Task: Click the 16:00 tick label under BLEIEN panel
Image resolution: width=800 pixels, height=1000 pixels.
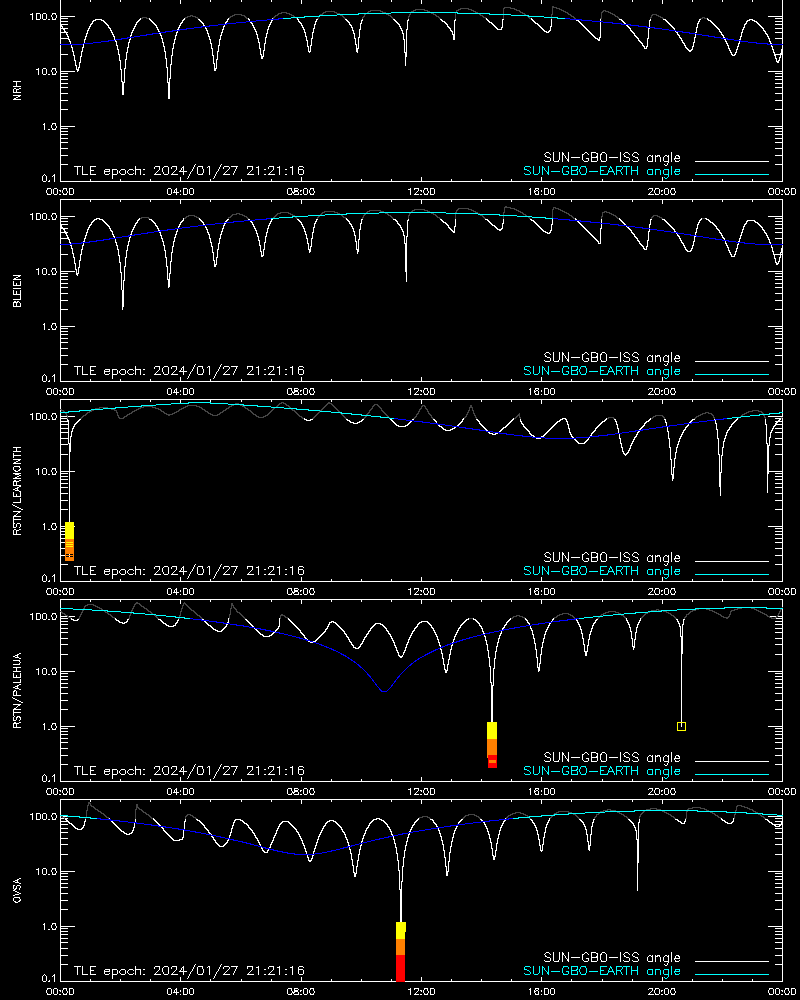Action: coord(542,392)
